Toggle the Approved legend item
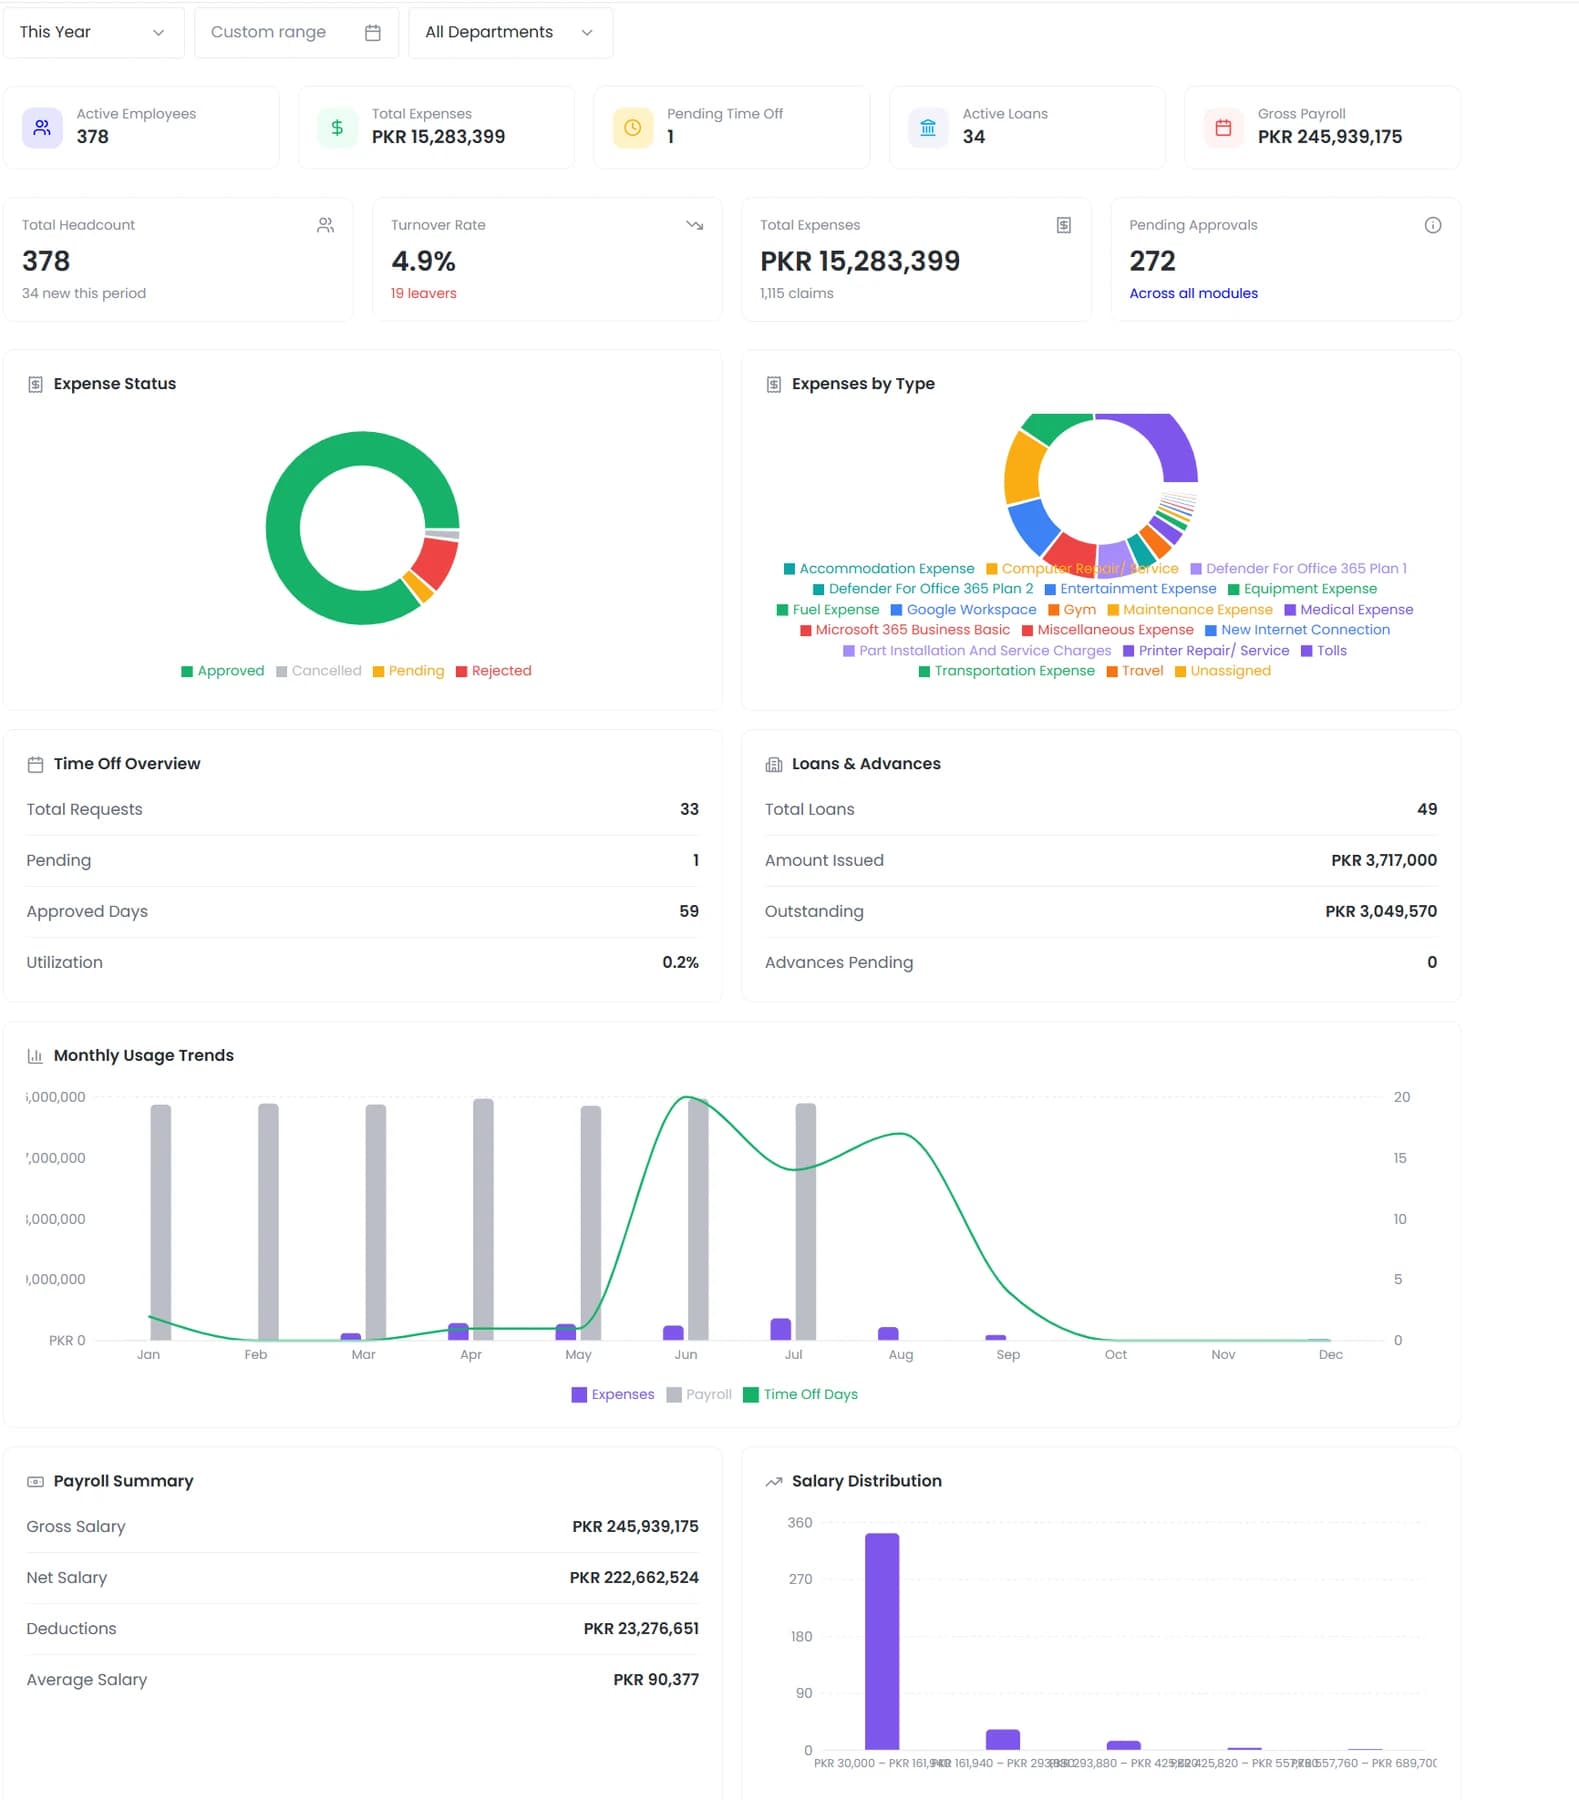This screenshot has width=1579, height=1800. (222, 671)
